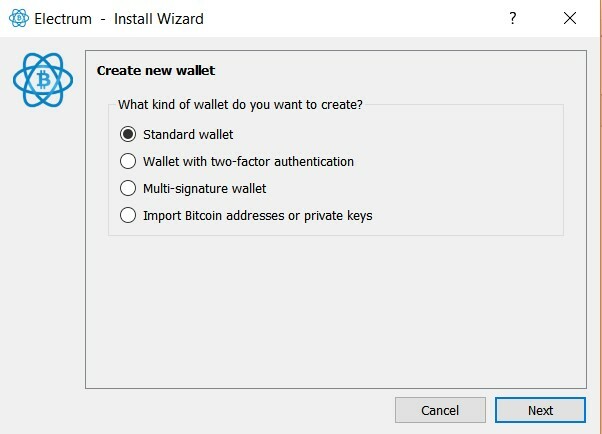
Task: Click the 'Create new wallet' heading
Action: pos(156,70)
